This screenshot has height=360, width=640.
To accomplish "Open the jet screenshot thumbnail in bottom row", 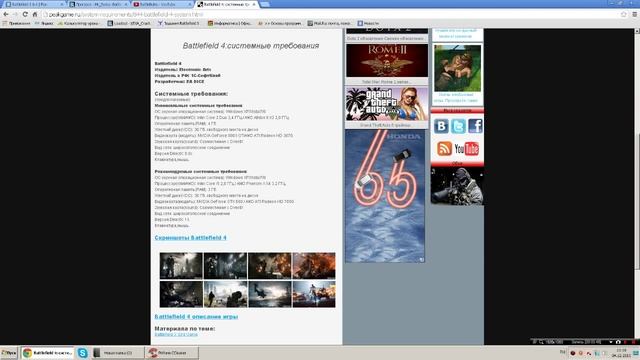I will click(269, 294).
